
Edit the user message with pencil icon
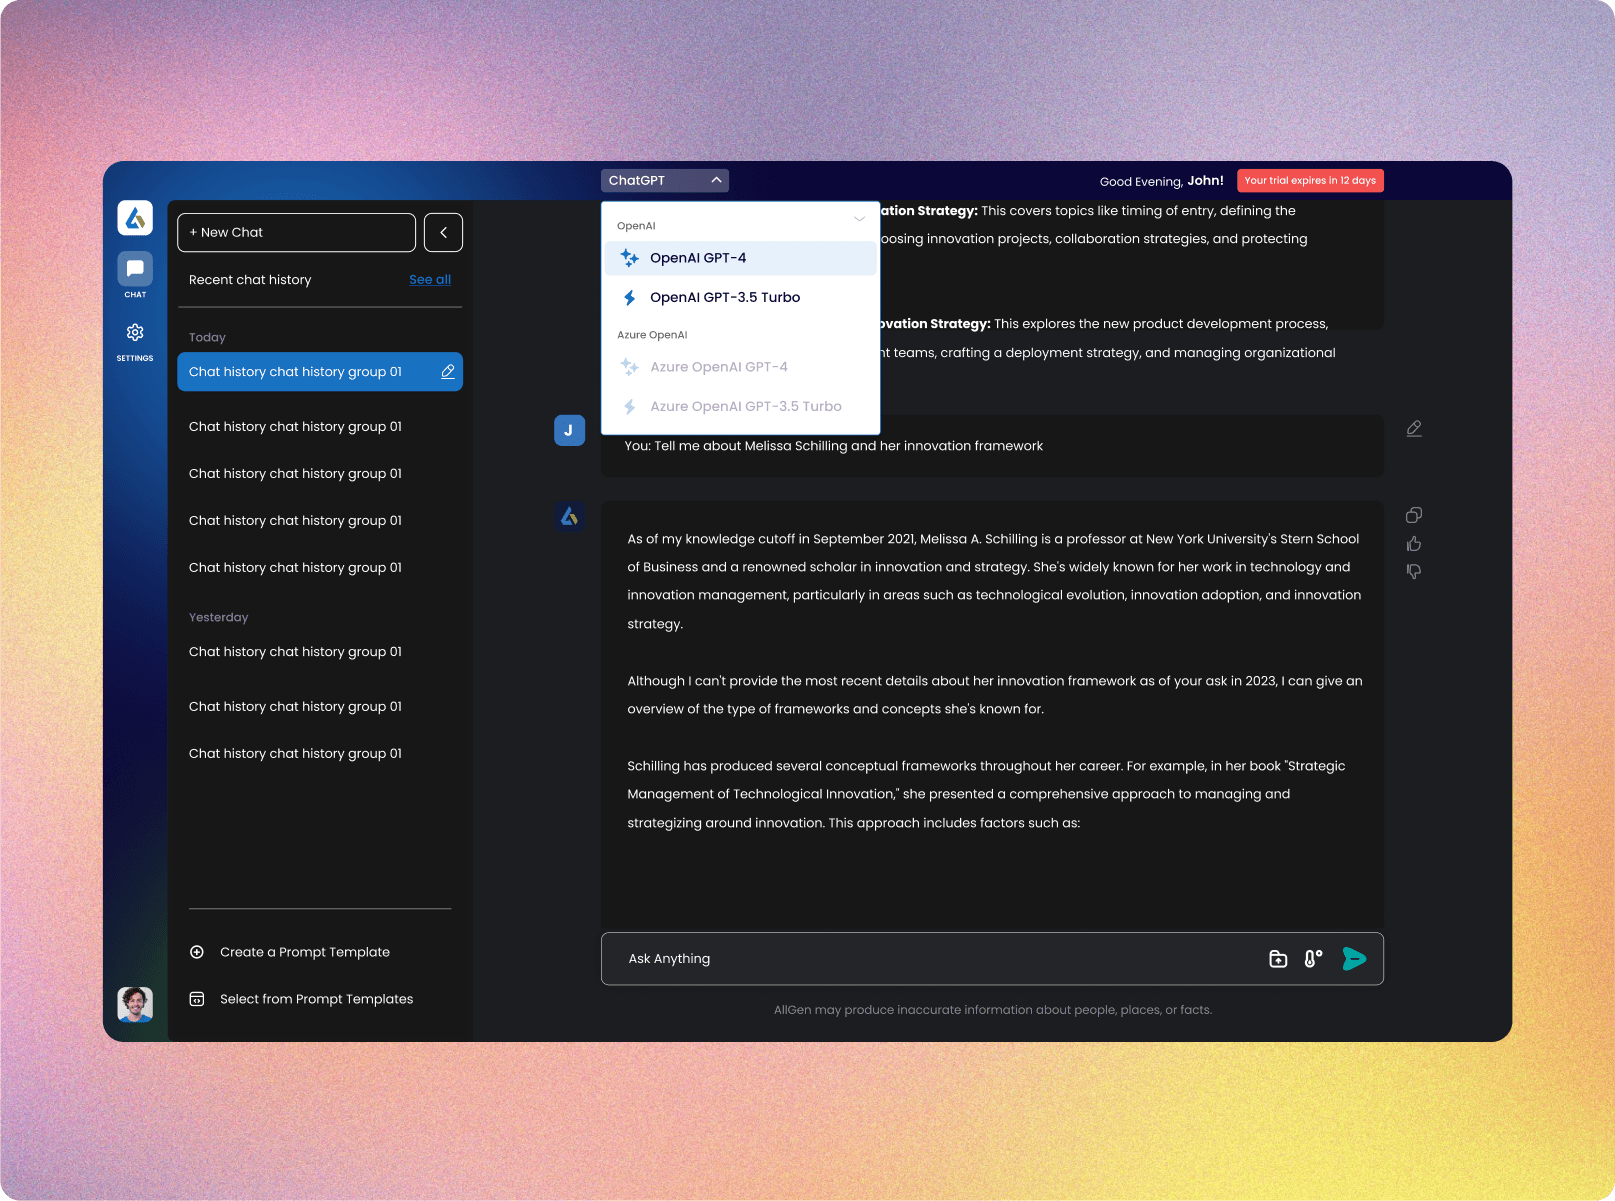[x=1414, y=428]
